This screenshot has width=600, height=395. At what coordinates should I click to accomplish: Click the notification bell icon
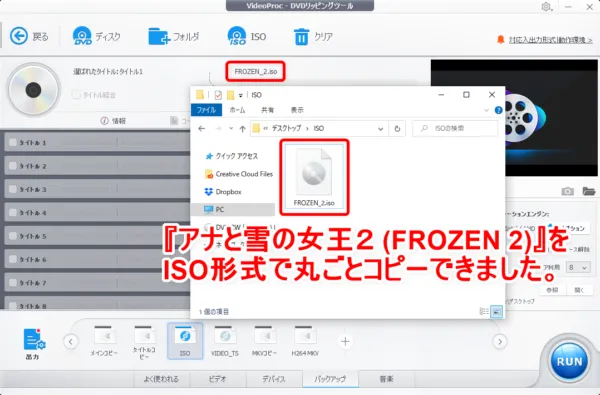coord(500,39)
